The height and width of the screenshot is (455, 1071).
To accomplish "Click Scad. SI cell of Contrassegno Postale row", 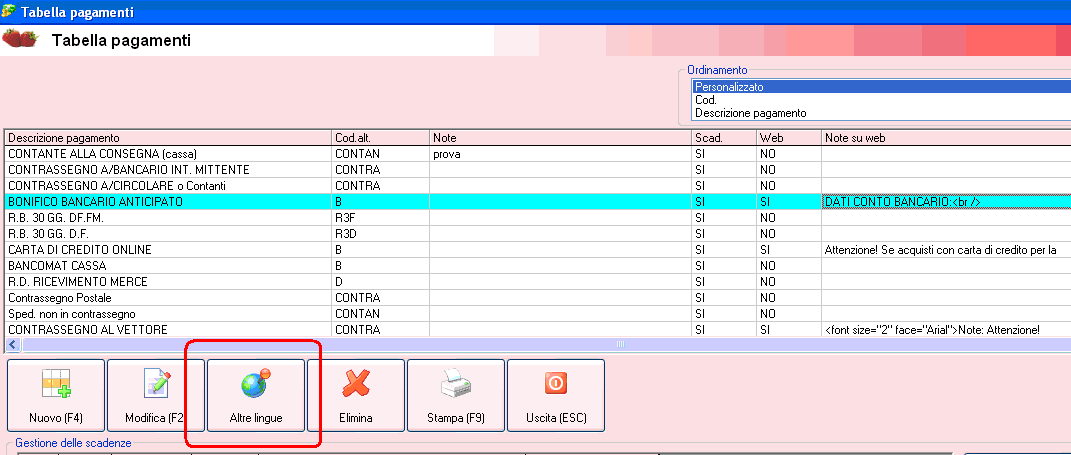I will click(x=723, y=298).
